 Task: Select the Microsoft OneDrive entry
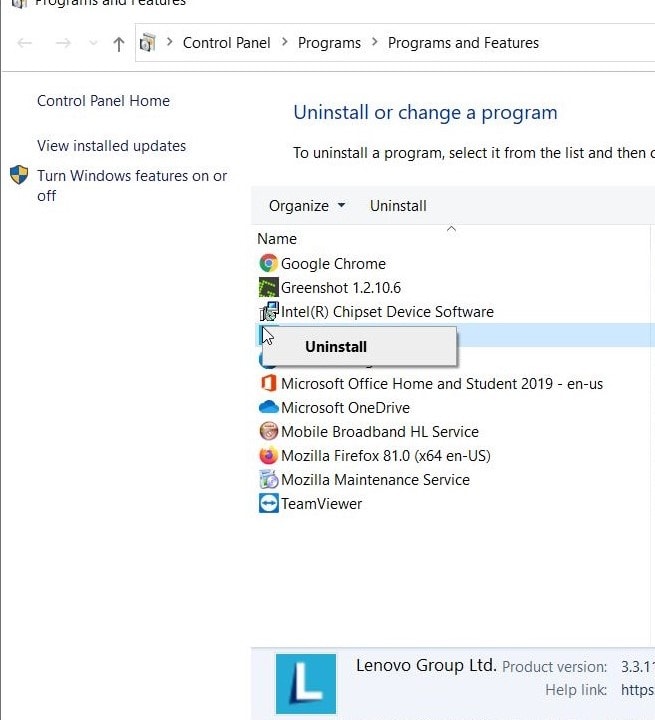coord(345,407)
